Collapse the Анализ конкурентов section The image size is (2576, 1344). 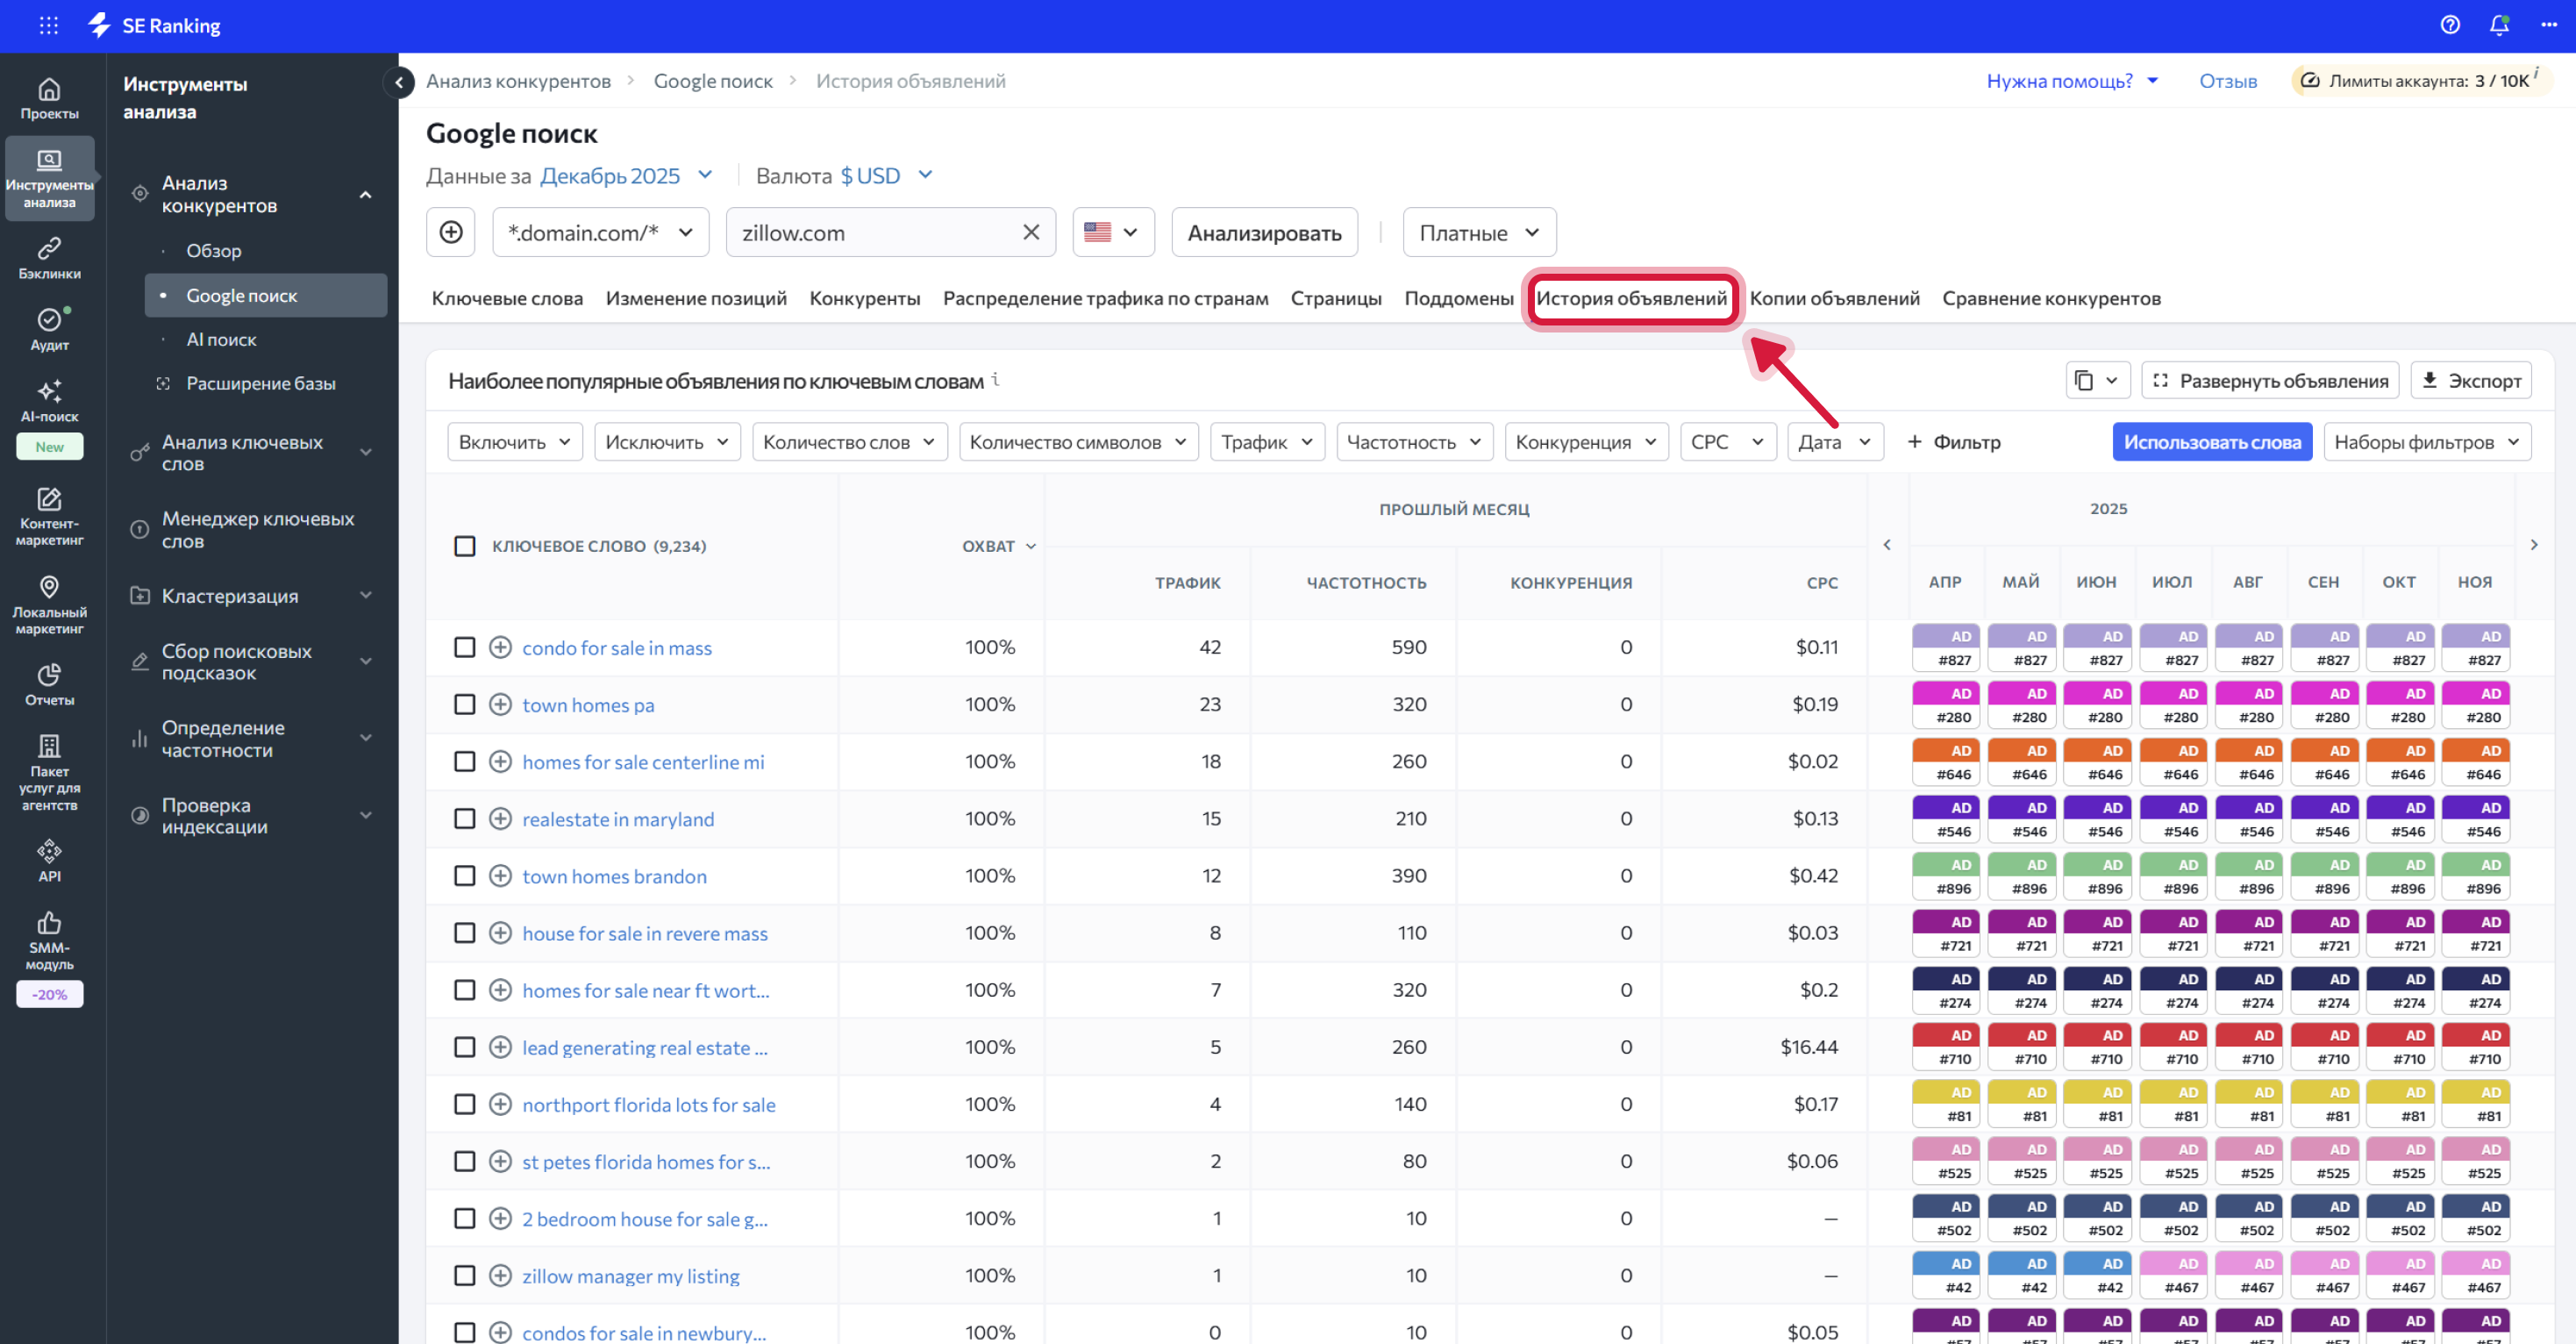pyautogui.click(x=366, y=194)
